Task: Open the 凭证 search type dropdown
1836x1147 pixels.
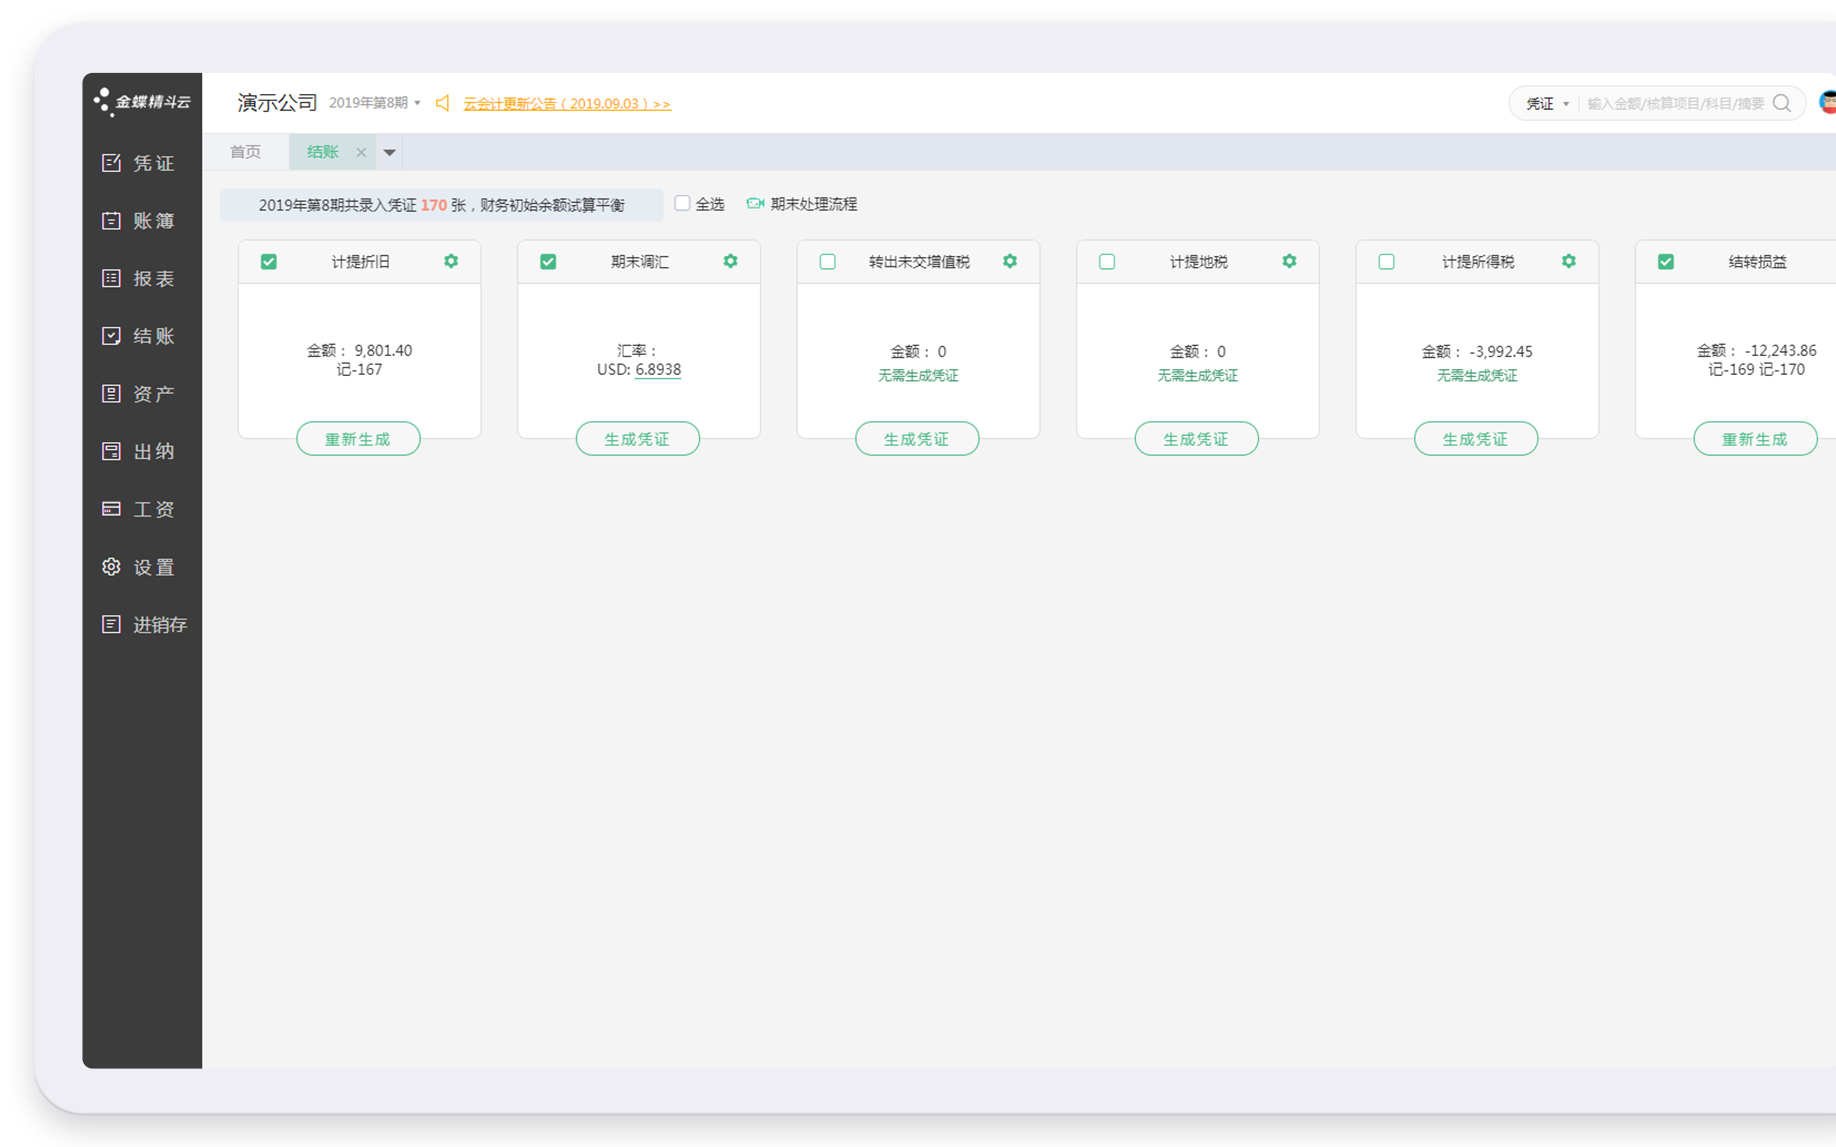Action: 1546,104
